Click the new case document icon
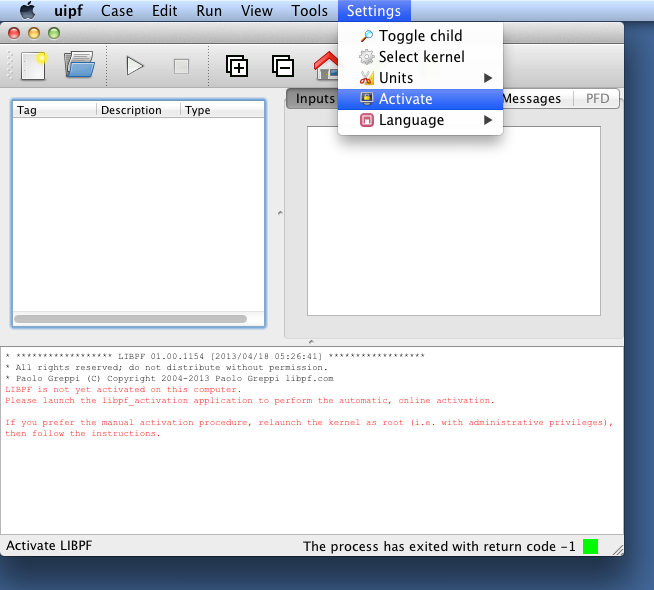654x590 pixels. click(x=33, y=66)
